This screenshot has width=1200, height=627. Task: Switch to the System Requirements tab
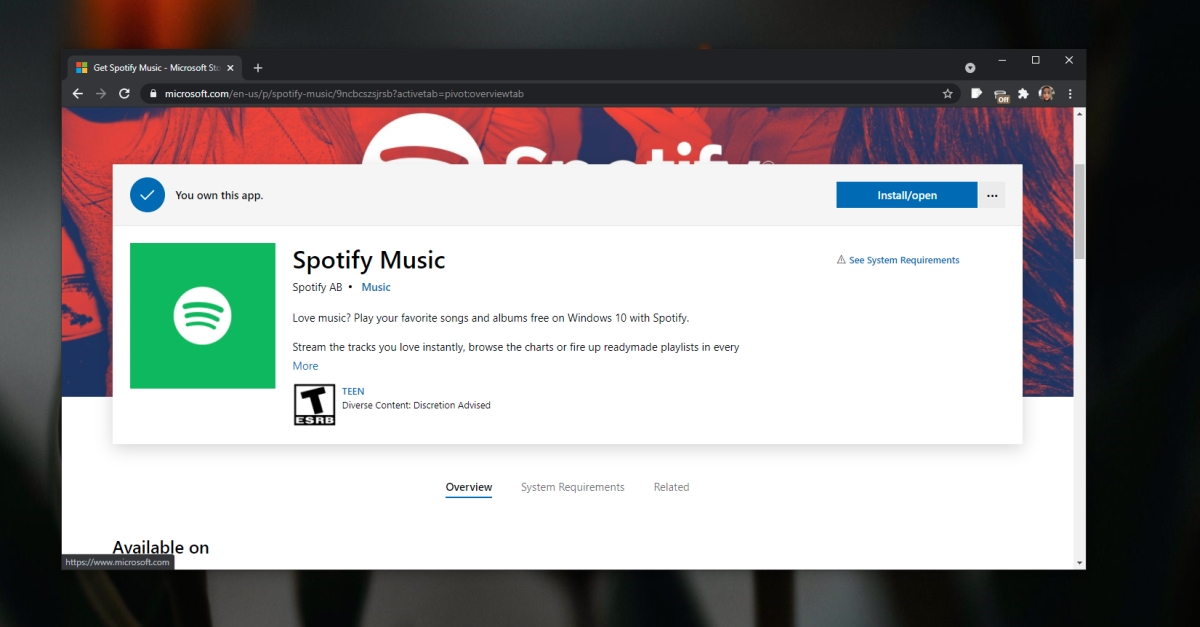tap(572, 487)
